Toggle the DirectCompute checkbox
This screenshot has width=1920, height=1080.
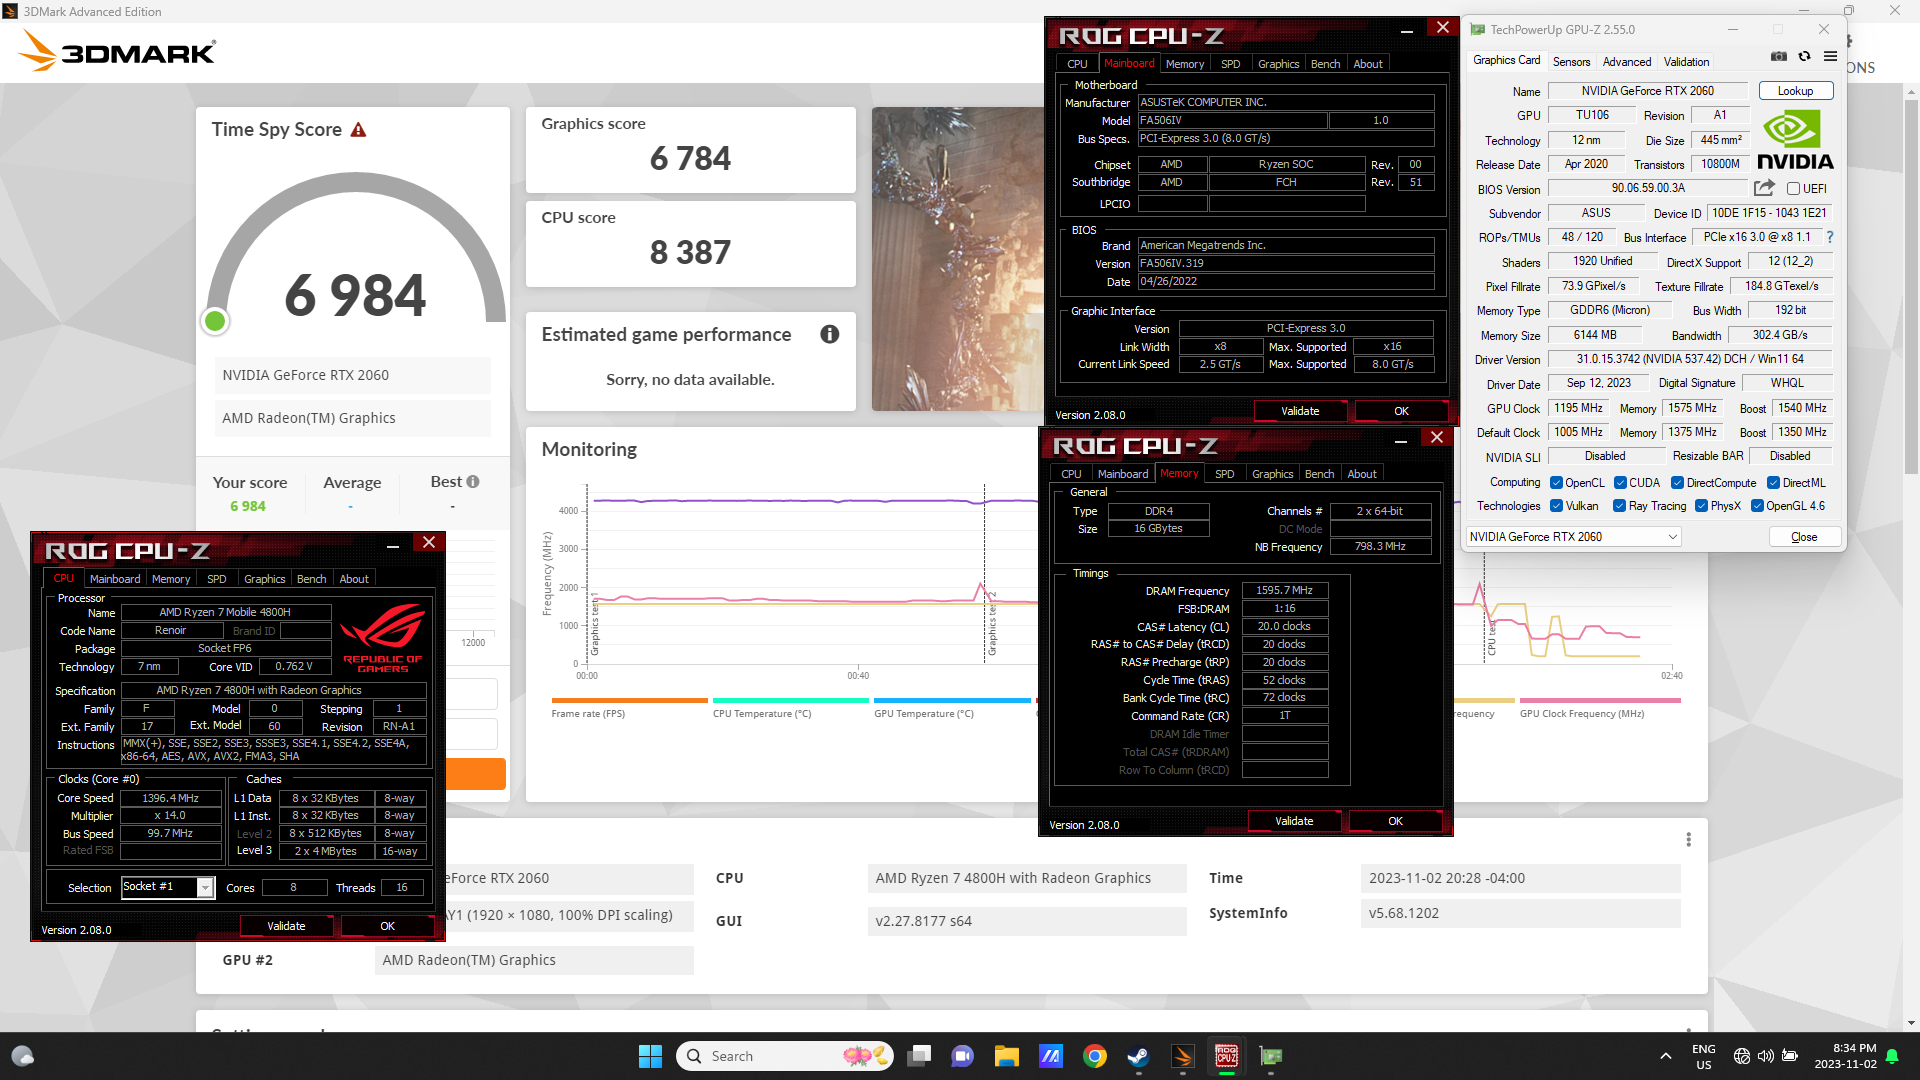coord(1677,482)
